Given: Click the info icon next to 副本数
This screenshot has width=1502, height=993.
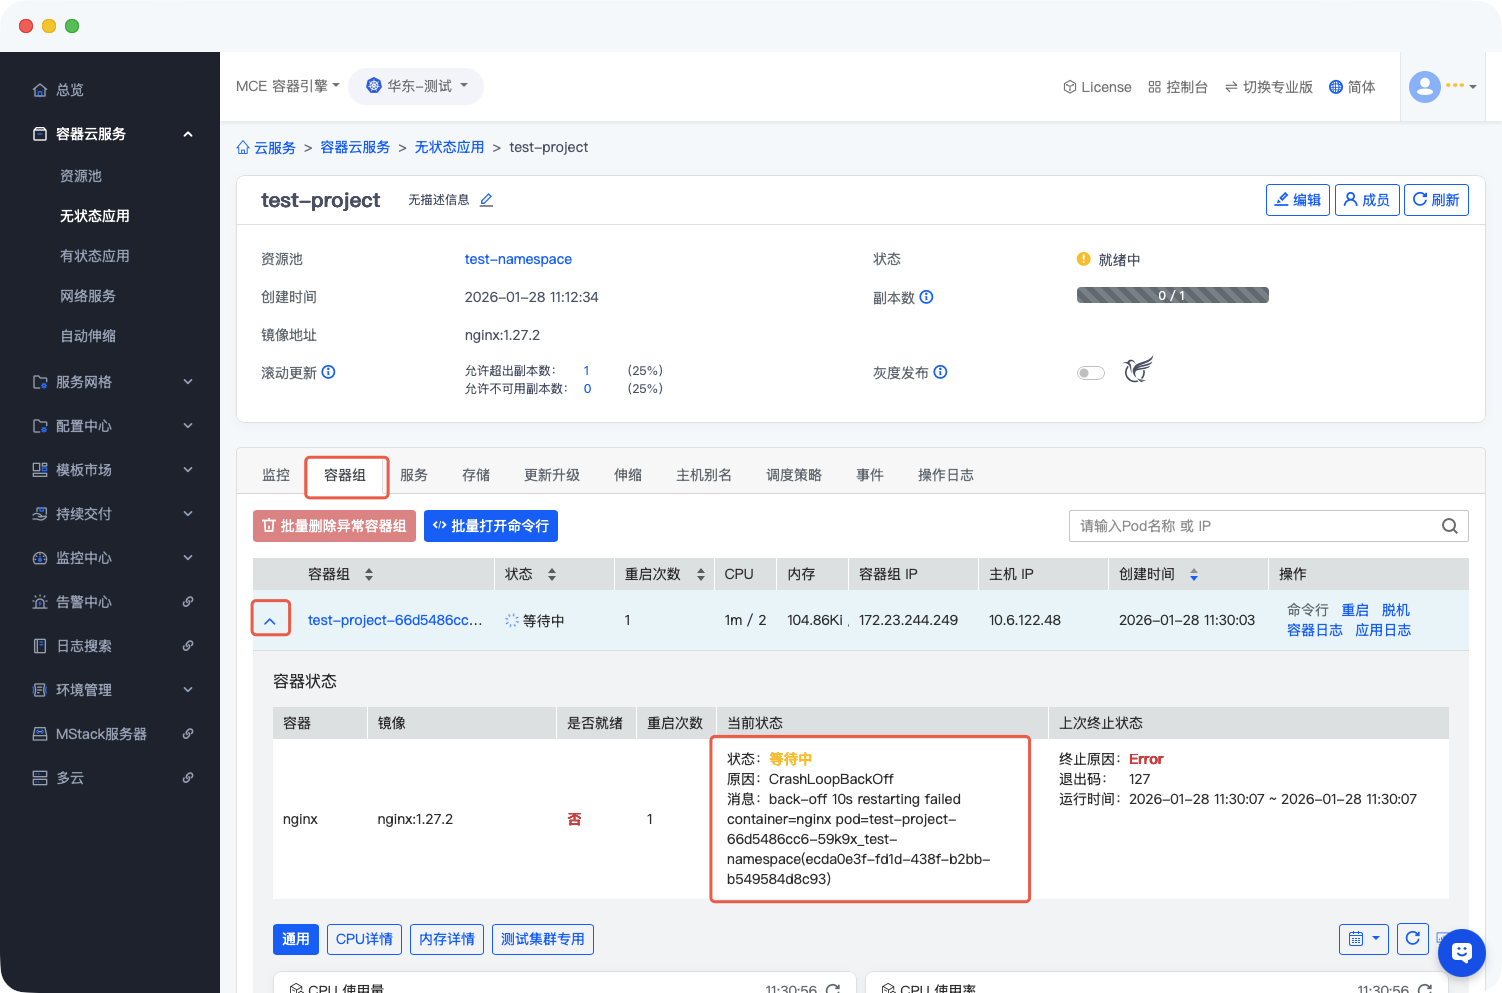Looking at the screenshot, I should click(926, 297).
